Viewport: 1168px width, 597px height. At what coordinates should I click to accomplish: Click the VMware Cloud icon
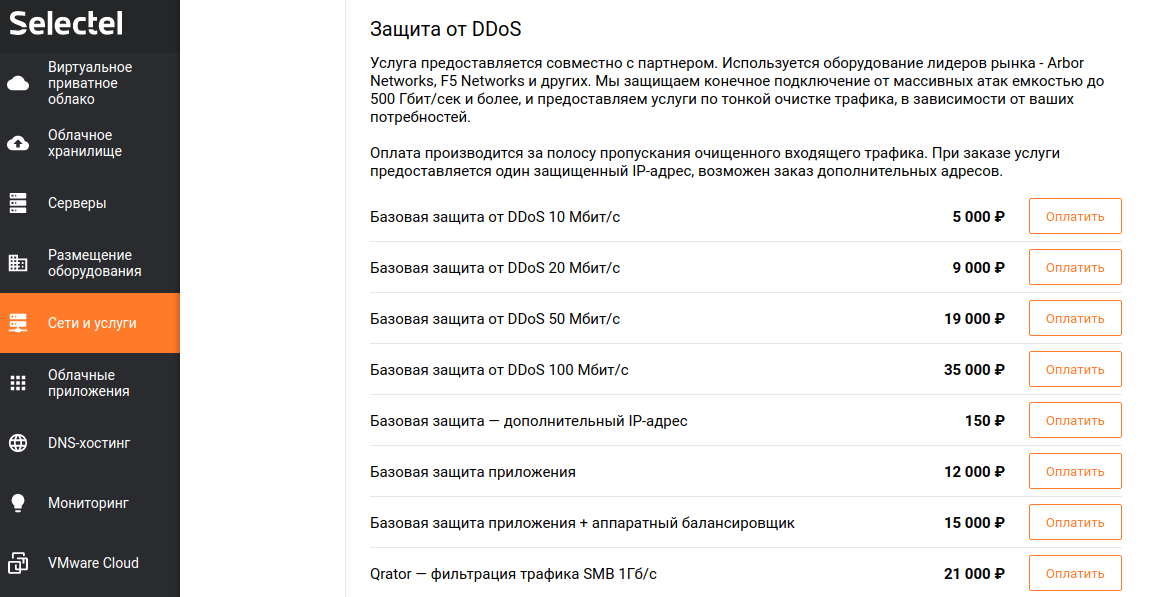click(x=18, y=563)
